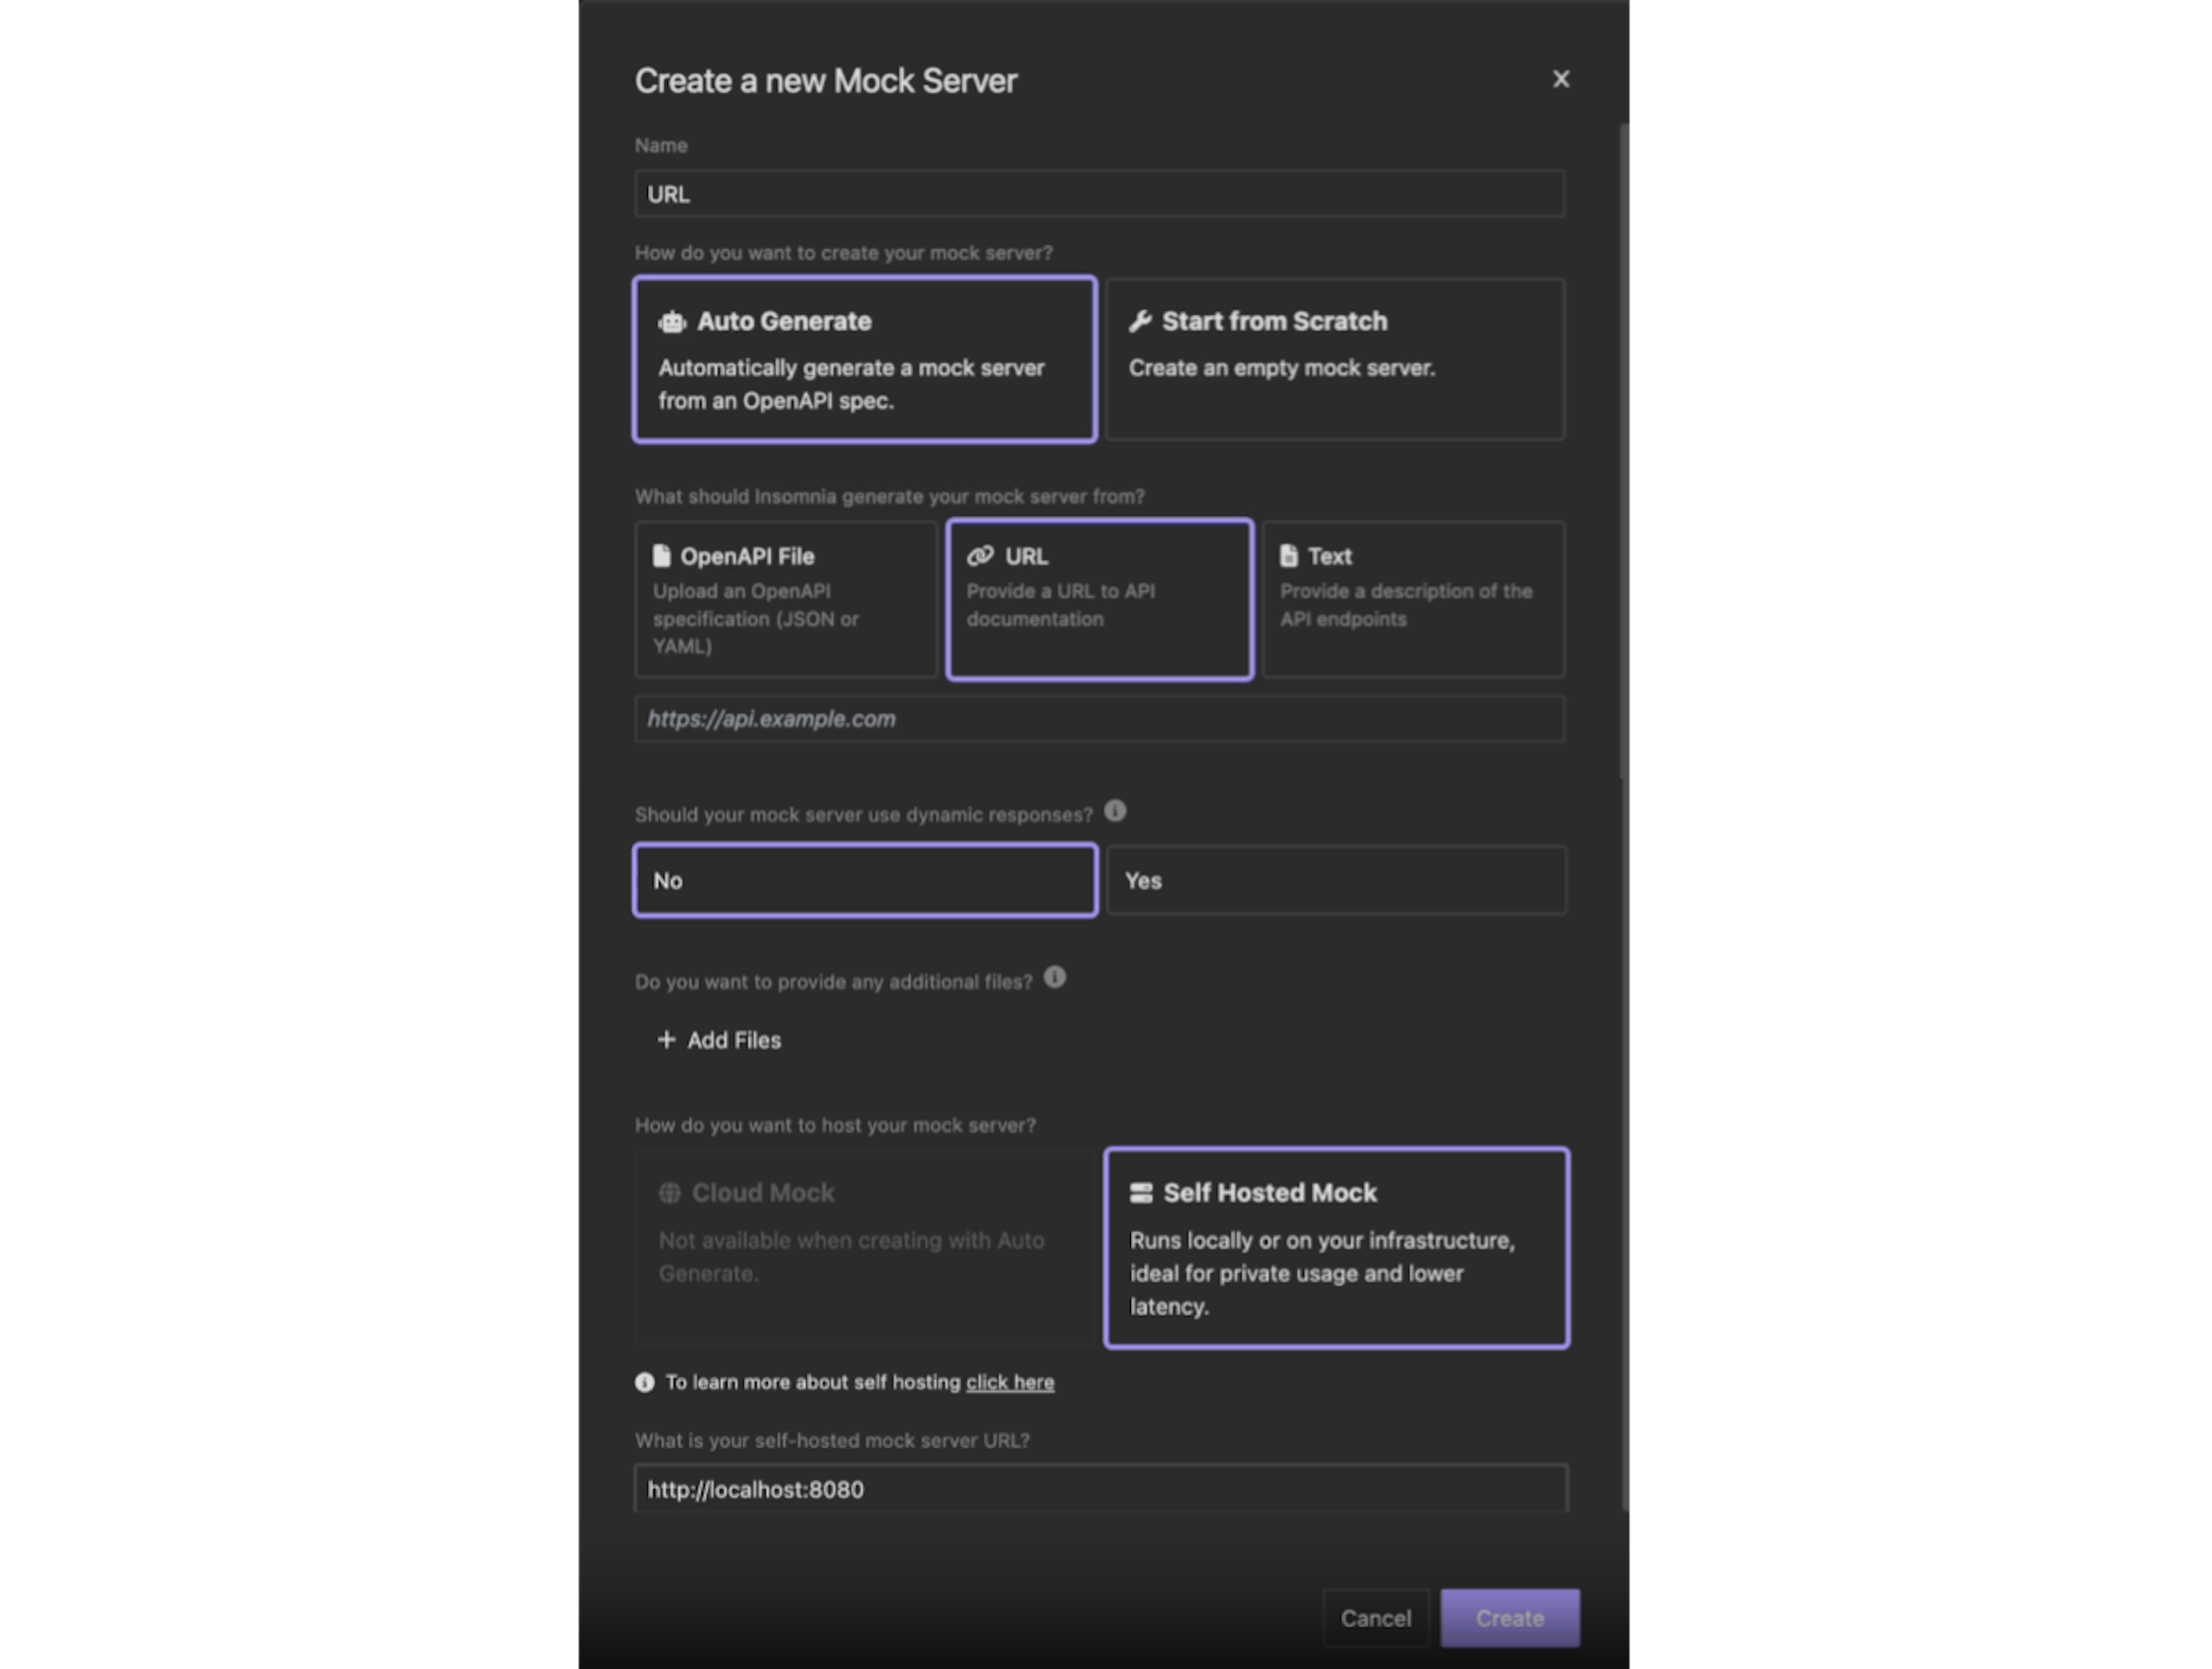Image resolution: width=2212 pixels, height=1669 pixels.
Task: Click the dialog's vertical scrollbar
Action: (x=1624, y=450)
